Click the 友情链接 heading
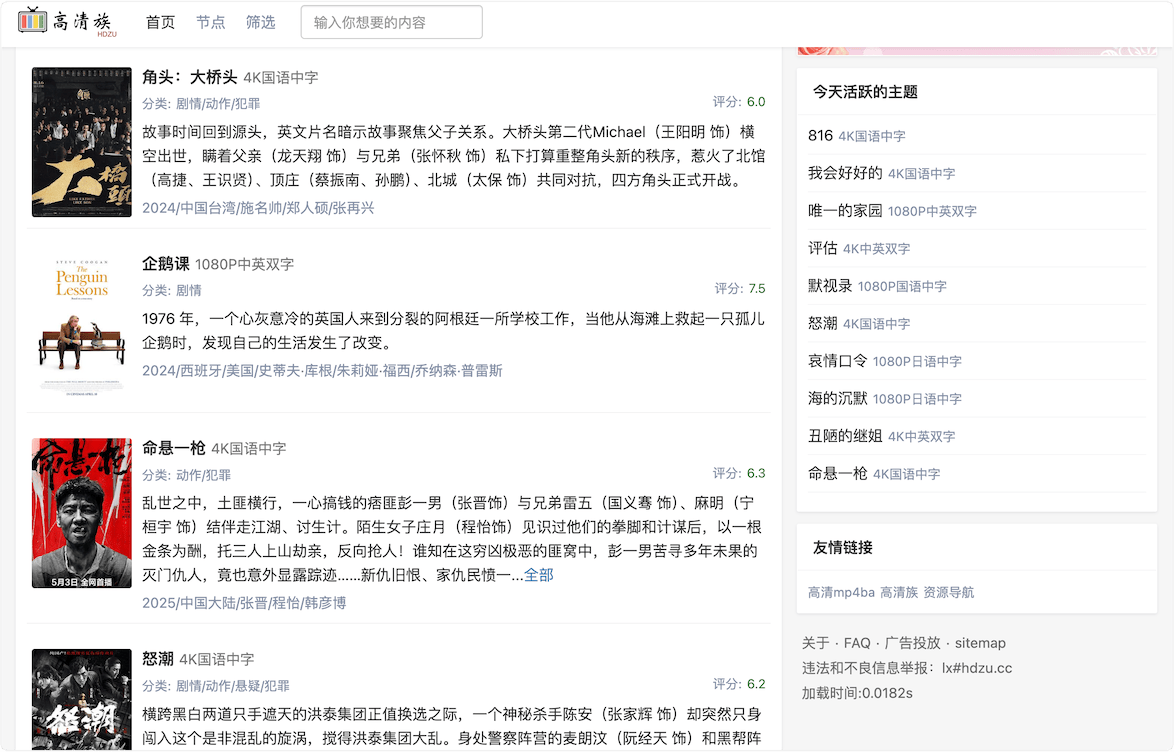The image size is (1174, 752). click(x=843, y=548)
